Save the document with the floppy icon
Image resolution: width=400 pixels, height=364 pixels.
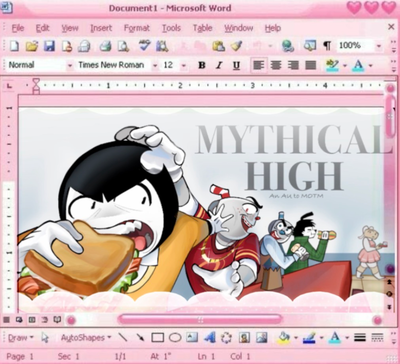pos(49,46)
